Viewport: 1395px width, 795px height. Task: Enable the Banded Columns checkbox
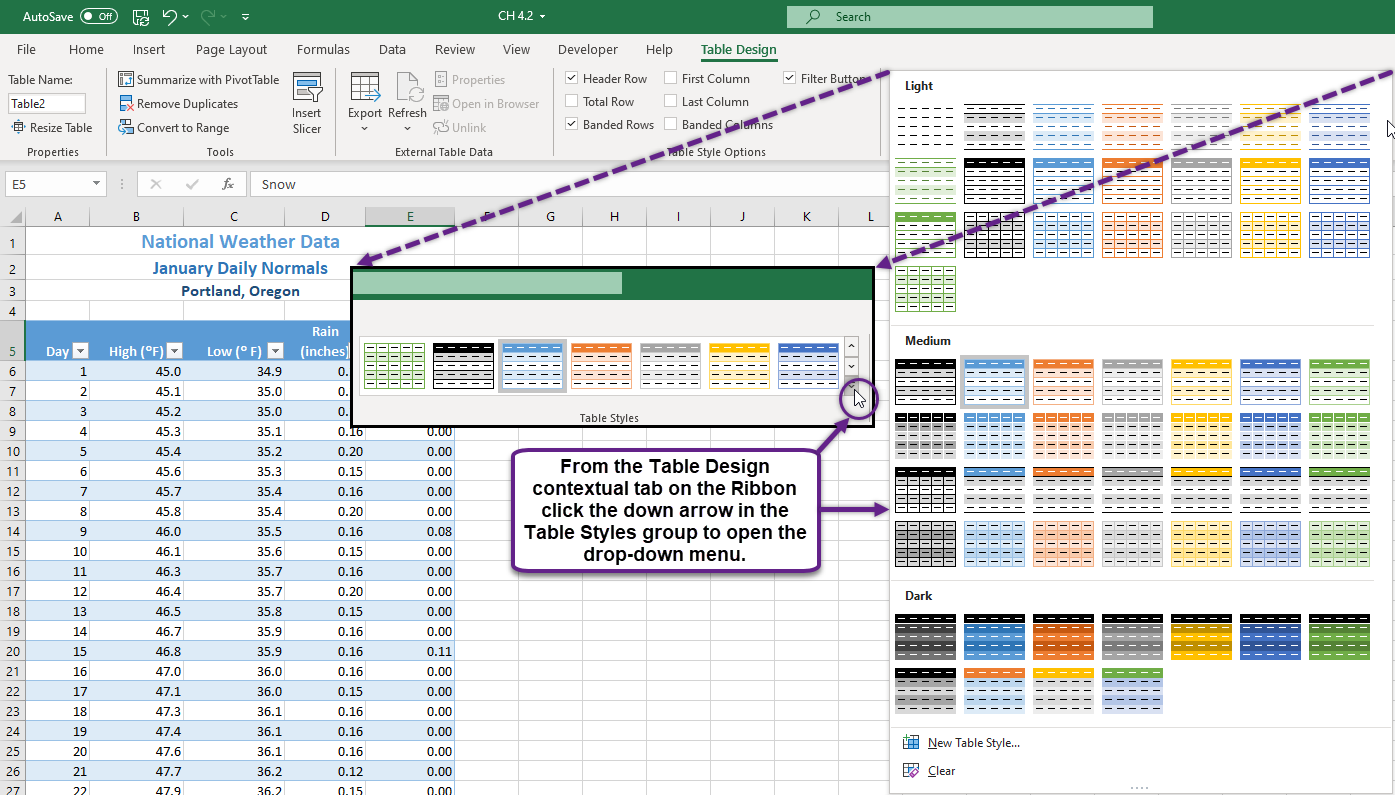tap(670, 124)
